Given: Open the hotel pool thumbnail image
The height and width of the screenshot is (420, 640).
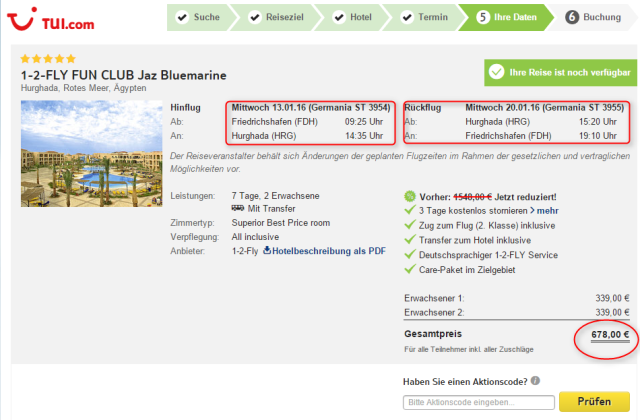Looking at the screenshot, I should click(91, 153).
